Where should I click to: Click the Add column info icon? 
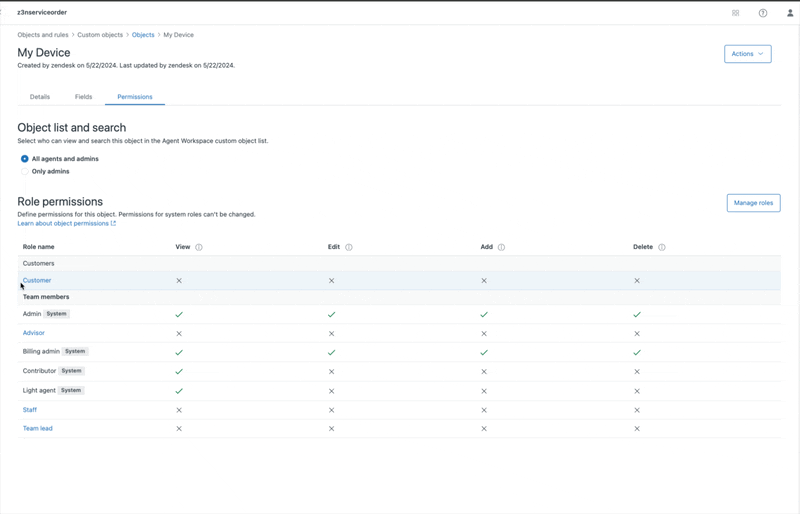point(502,247)
